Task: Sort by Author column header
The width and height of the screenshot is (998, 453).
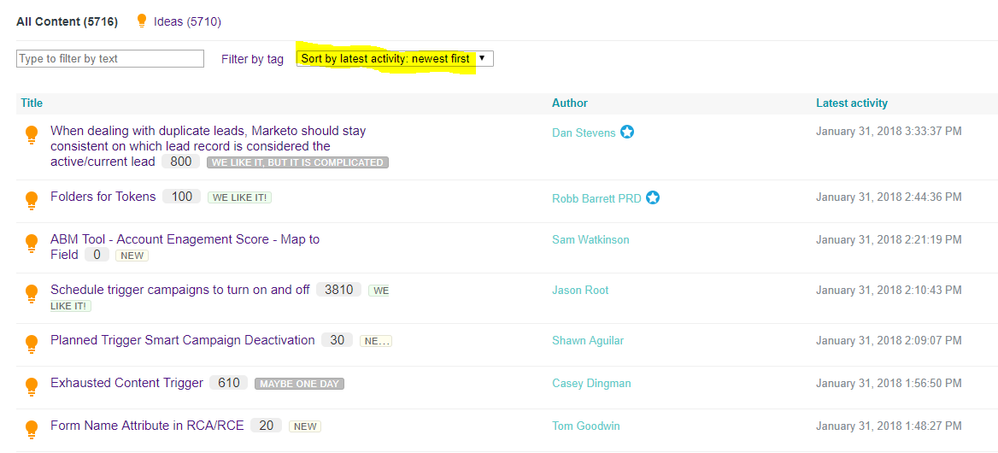Action: [570, 103]
